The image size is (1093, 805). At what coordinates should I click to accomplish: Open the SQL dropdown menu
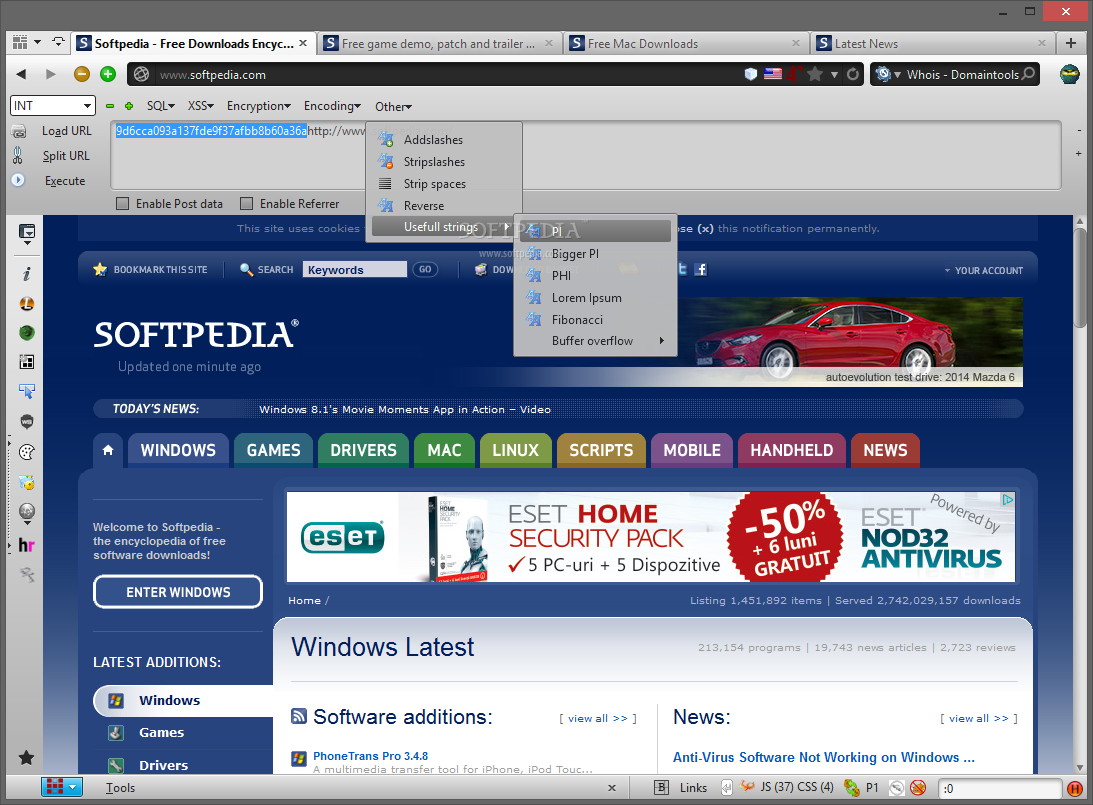click(x=160, y=106)
